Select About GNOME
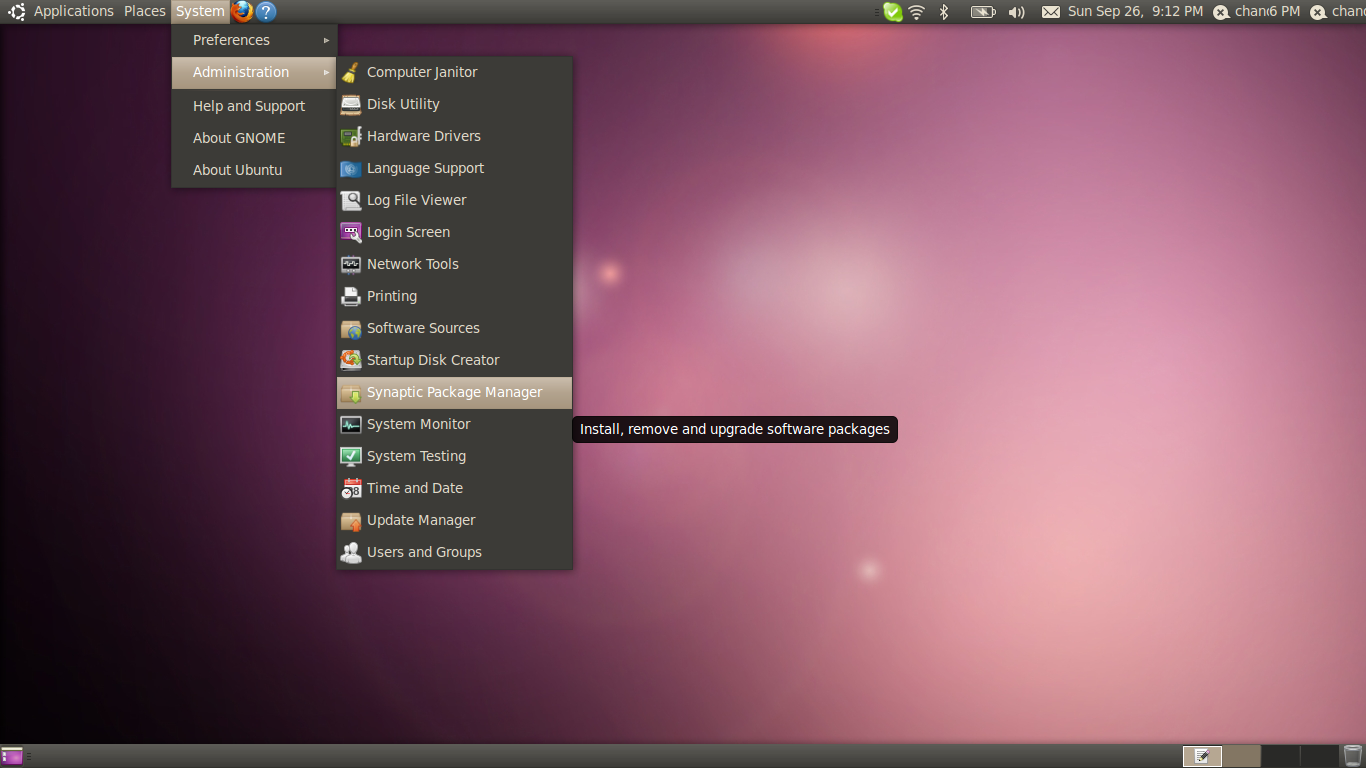The height and width of the screenshot is (768, 1366). tap(254, 138)
